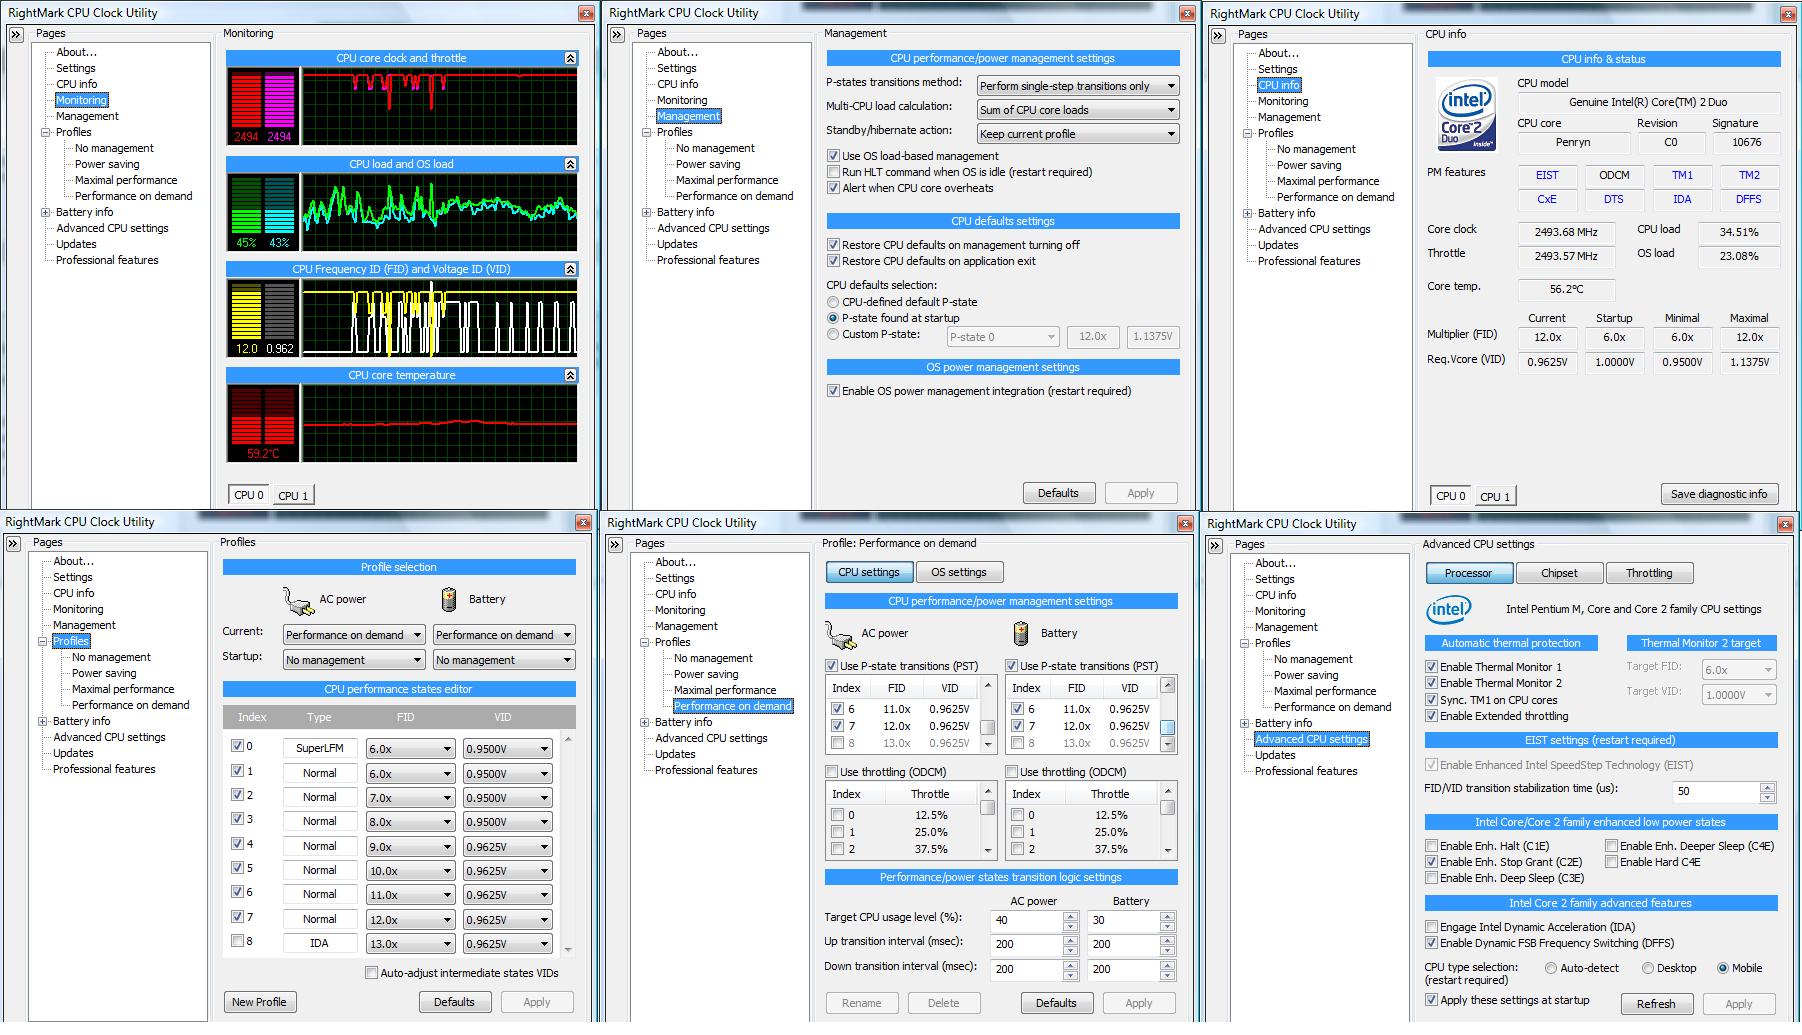Click New Profile button
This screenshot has width=1802, height=1035.
(259, 1002)
